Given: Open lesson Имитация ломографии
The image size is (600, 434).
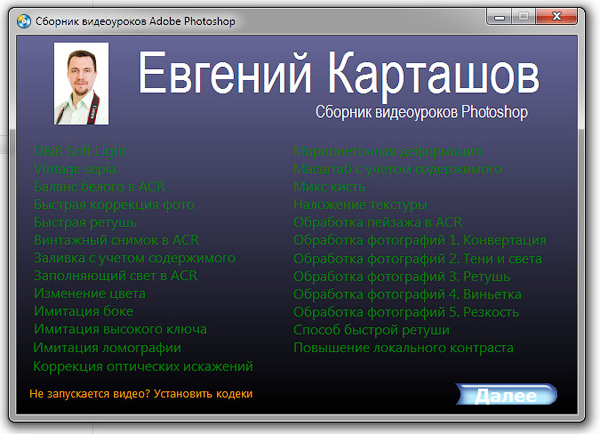Looking at the screenshot, I should coord(107,348).
